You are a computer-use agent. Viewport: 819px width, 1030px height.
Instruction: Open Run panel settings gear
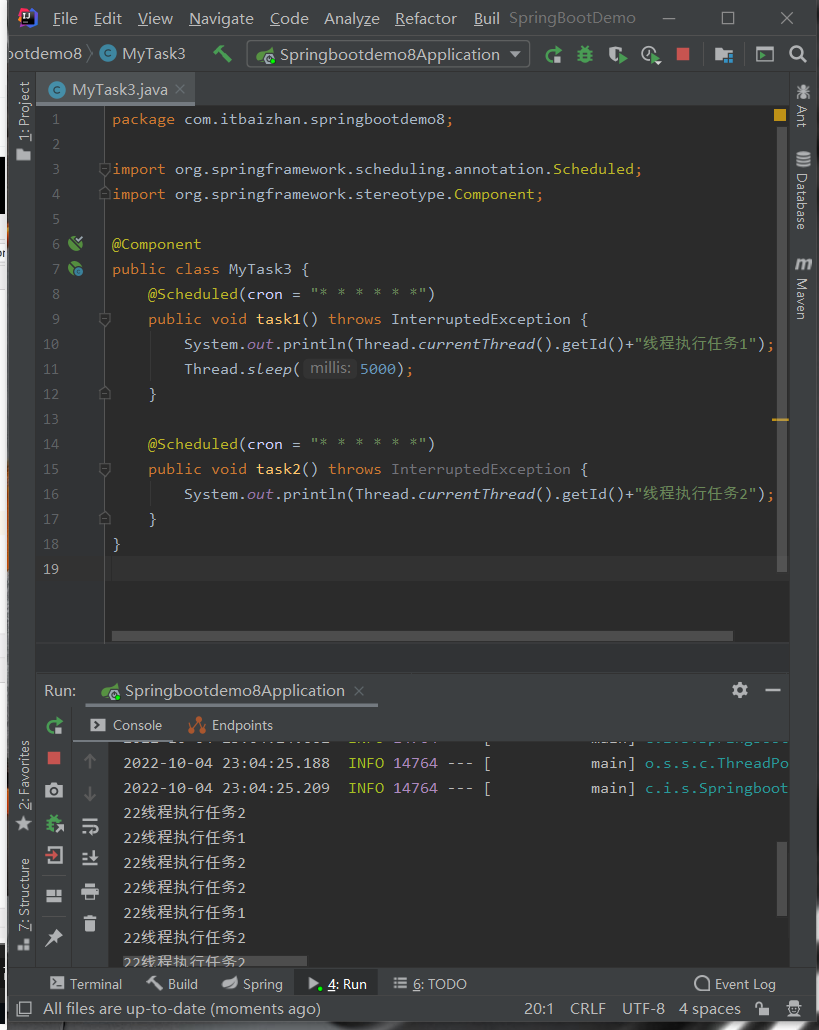coord(740,690)
